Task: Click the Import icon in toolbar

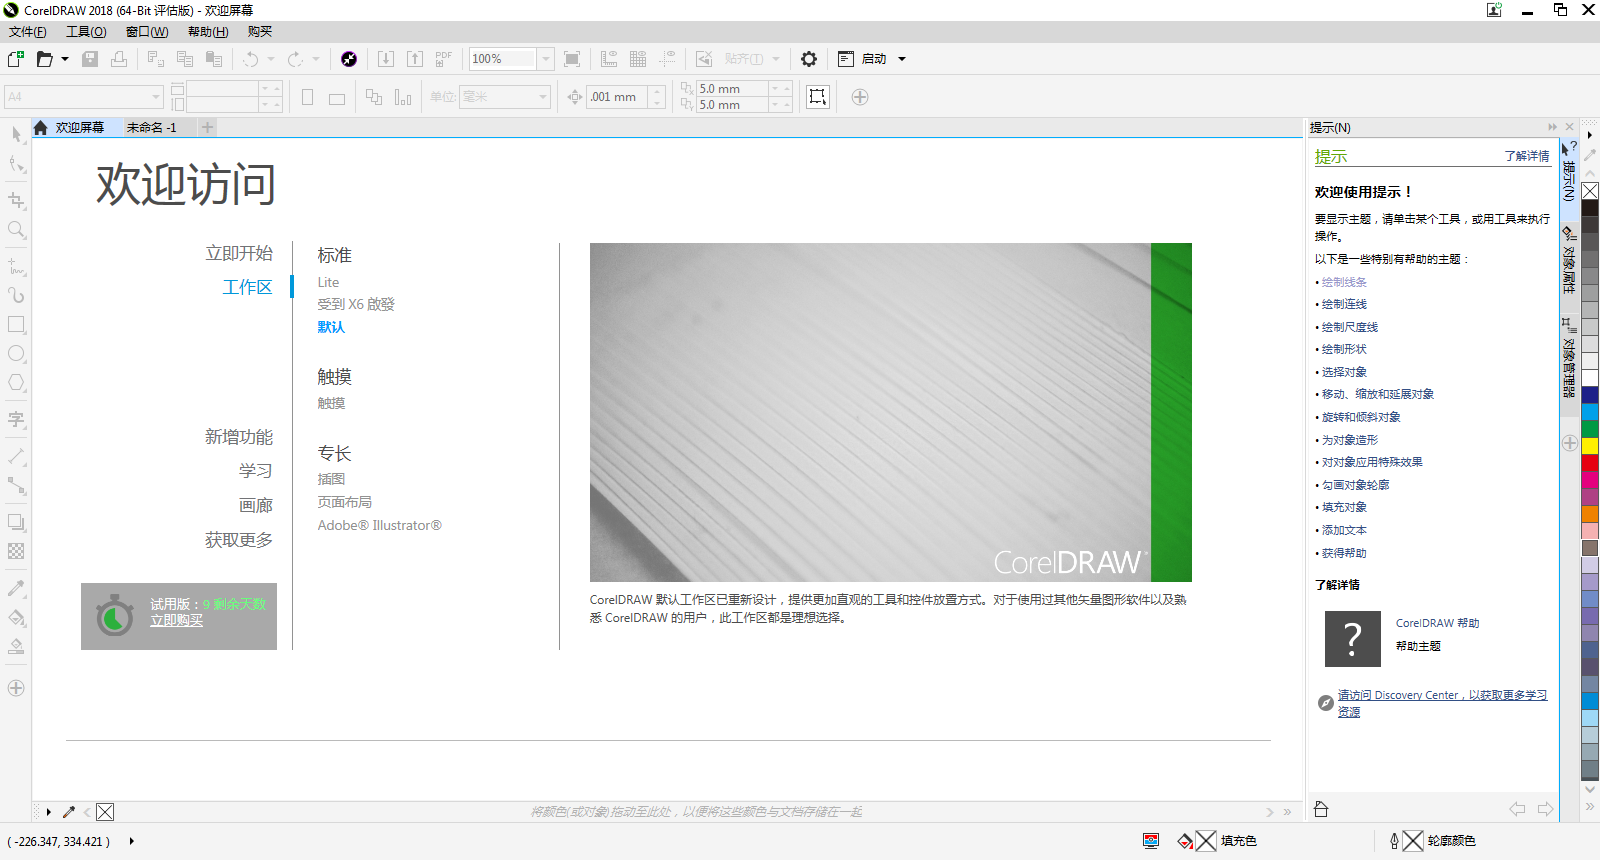Action: 386,59
